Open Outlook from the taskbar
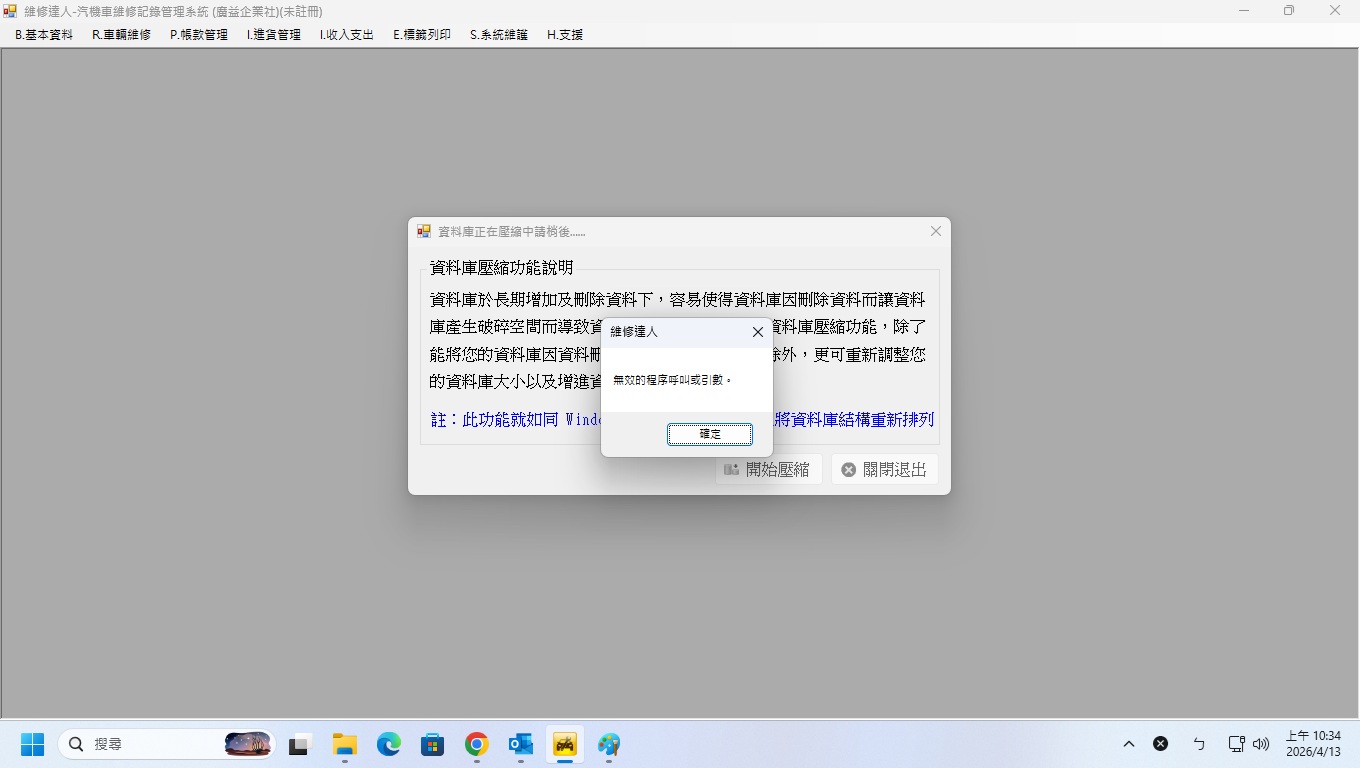 coord(520,745)
